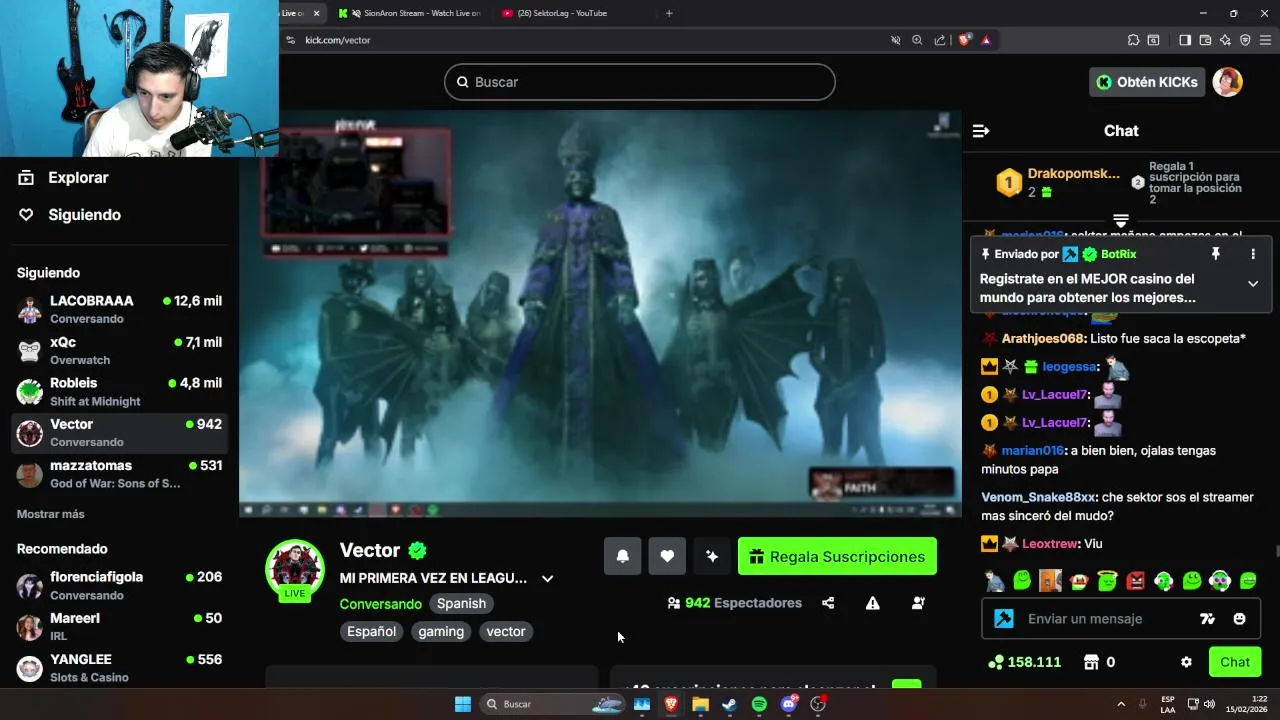This screenshot has width=1280, height=720.
Task: Open the Explorar sidebar item
Action: [x=64, y=178]
